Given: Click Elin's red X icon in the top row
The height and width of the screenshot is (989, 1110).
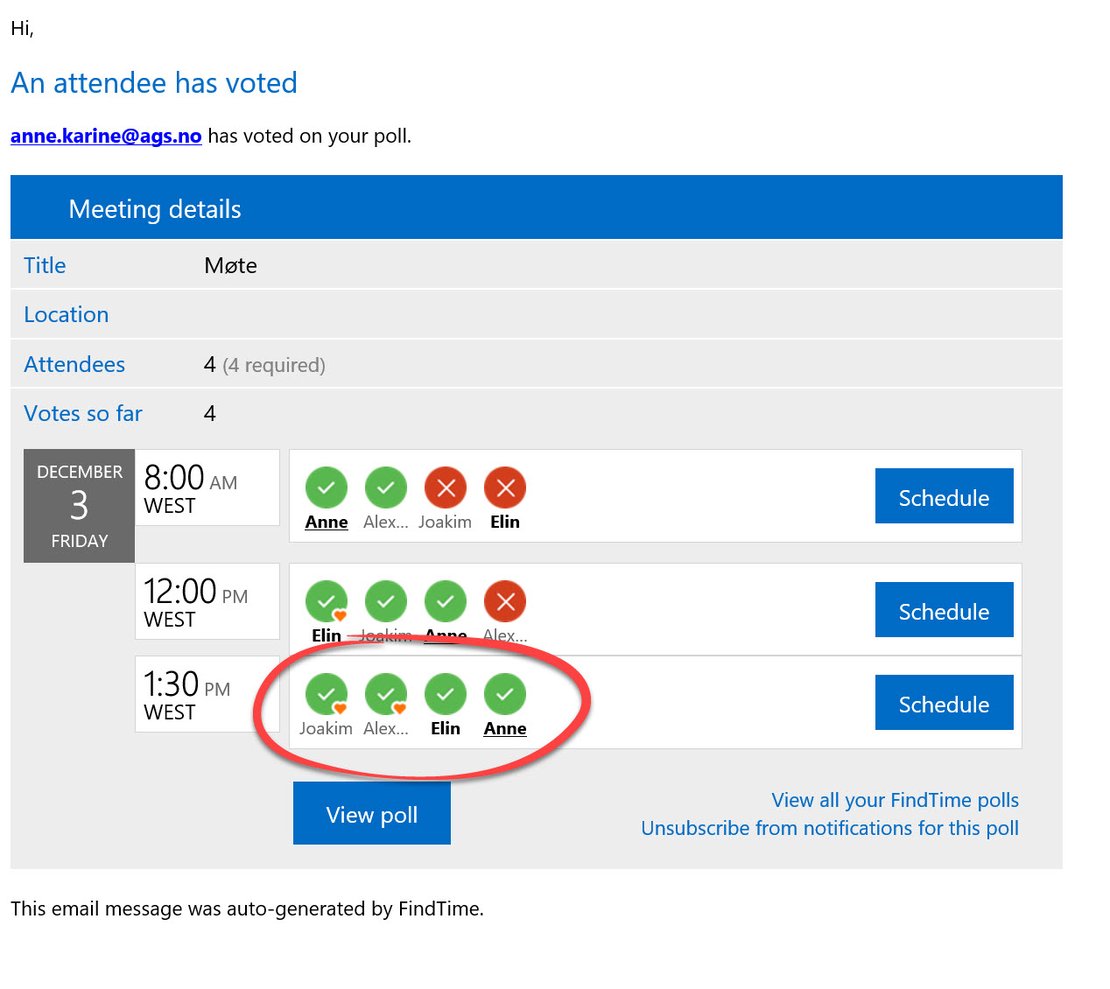Looking at the screenshot, I should (505, 488).
